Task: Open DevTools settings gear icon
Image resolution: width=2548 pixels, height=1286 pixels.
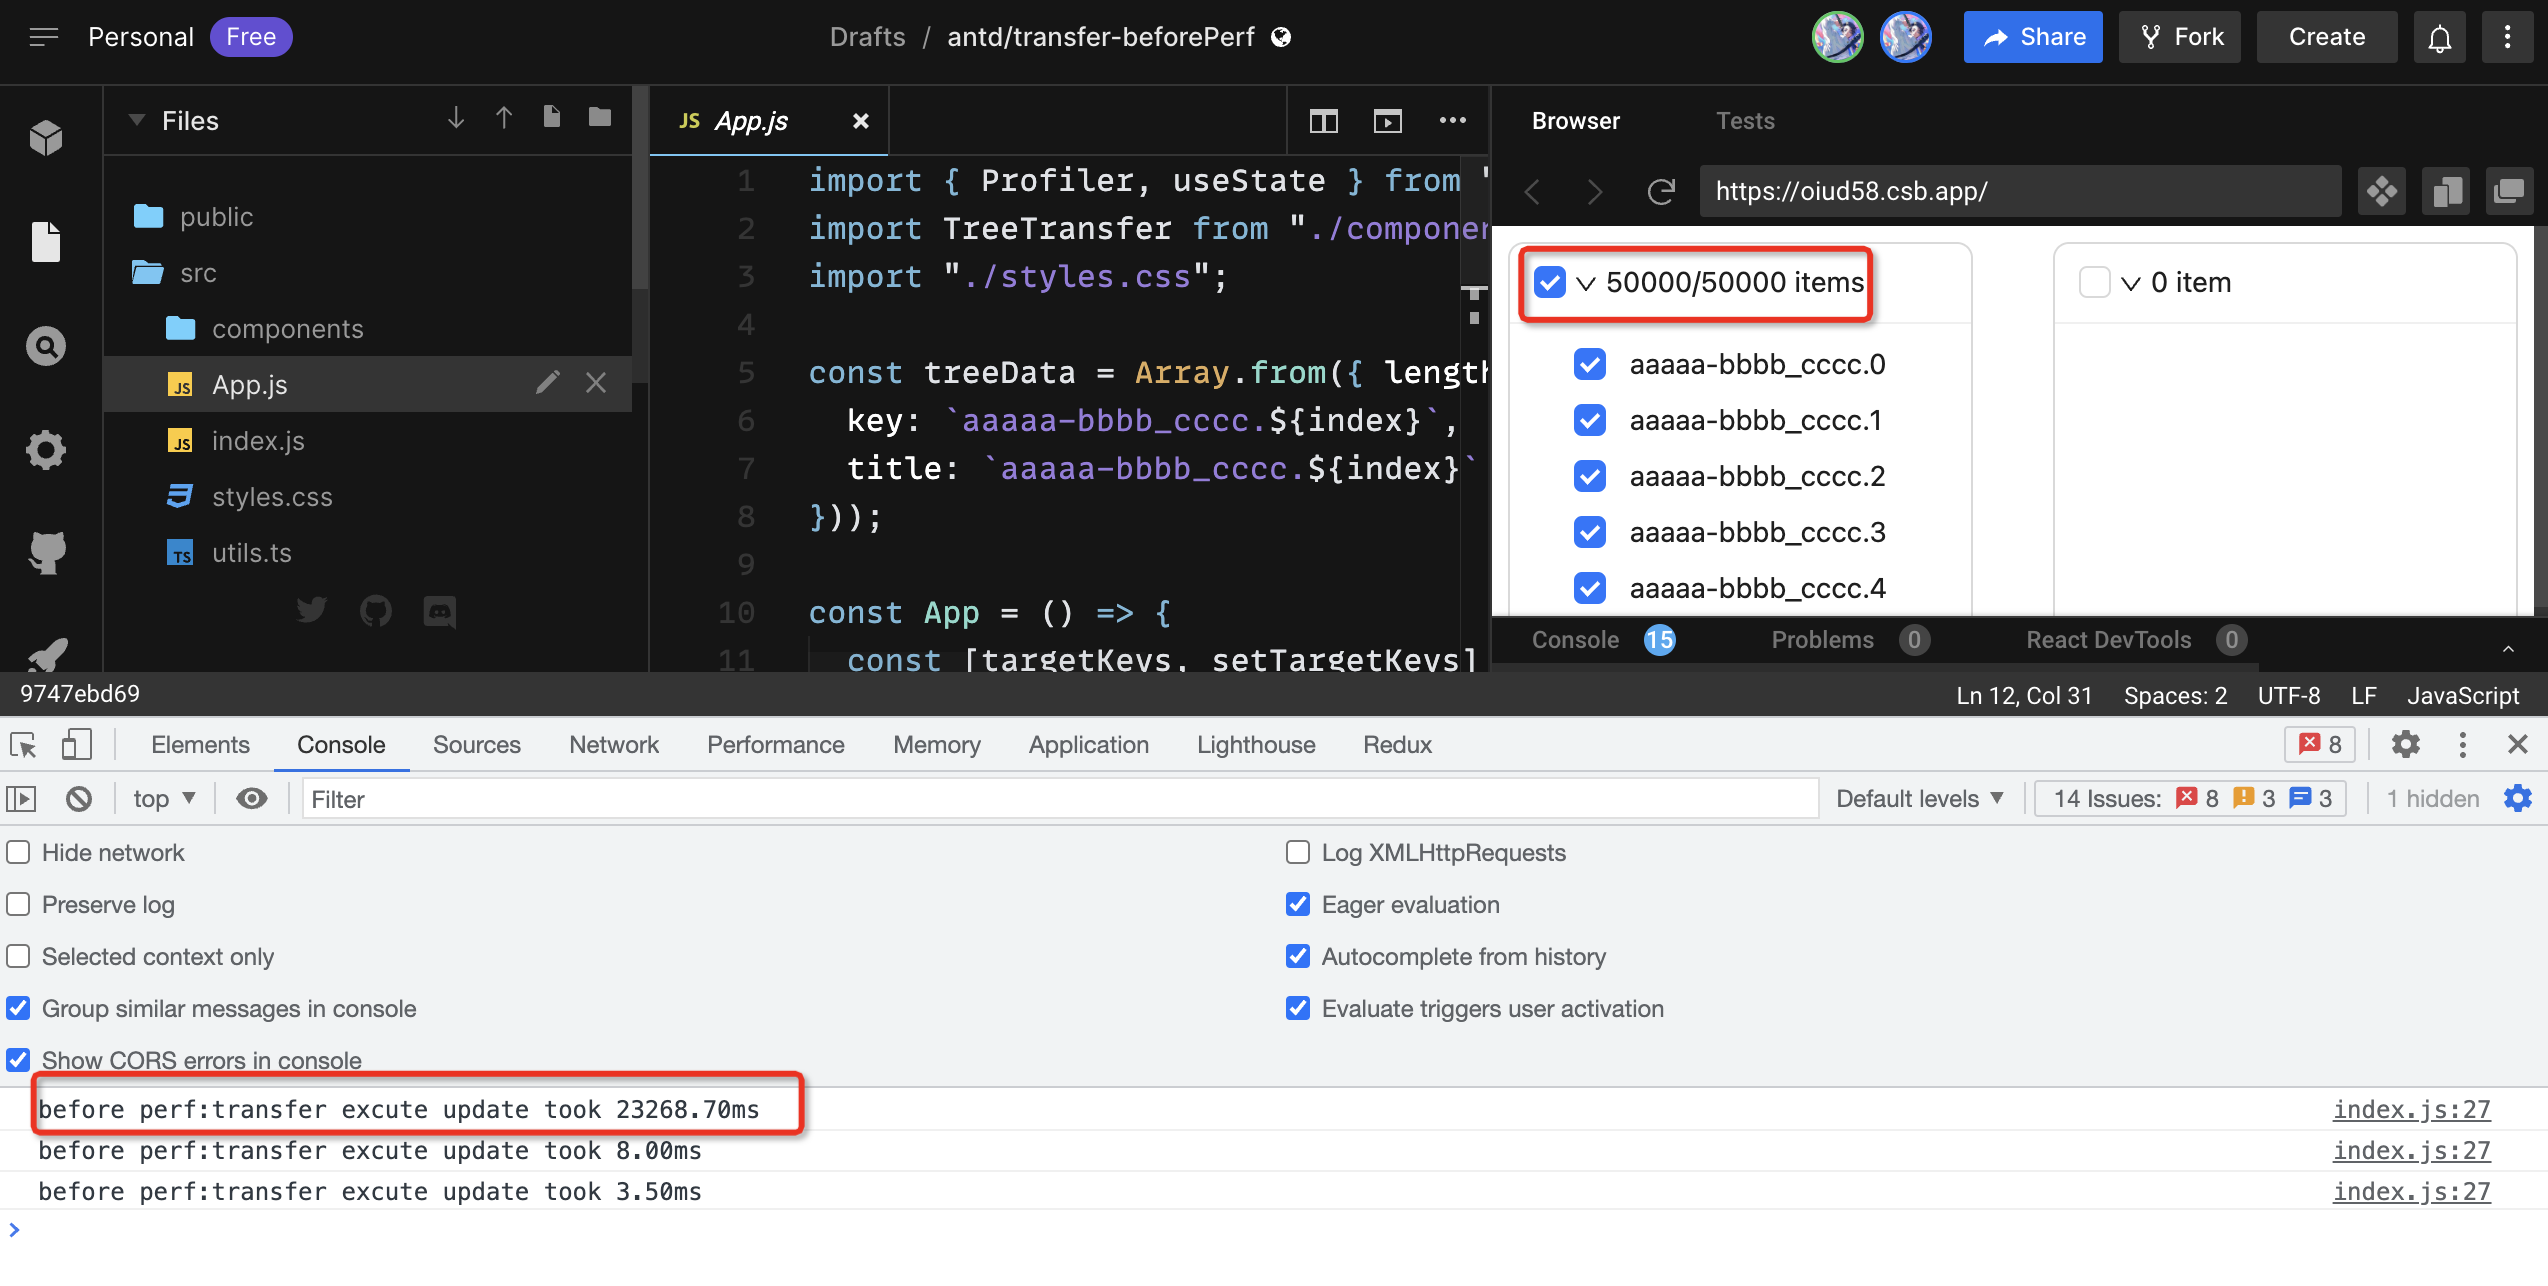Action: pyautogui.click(x=2405, y=745)
